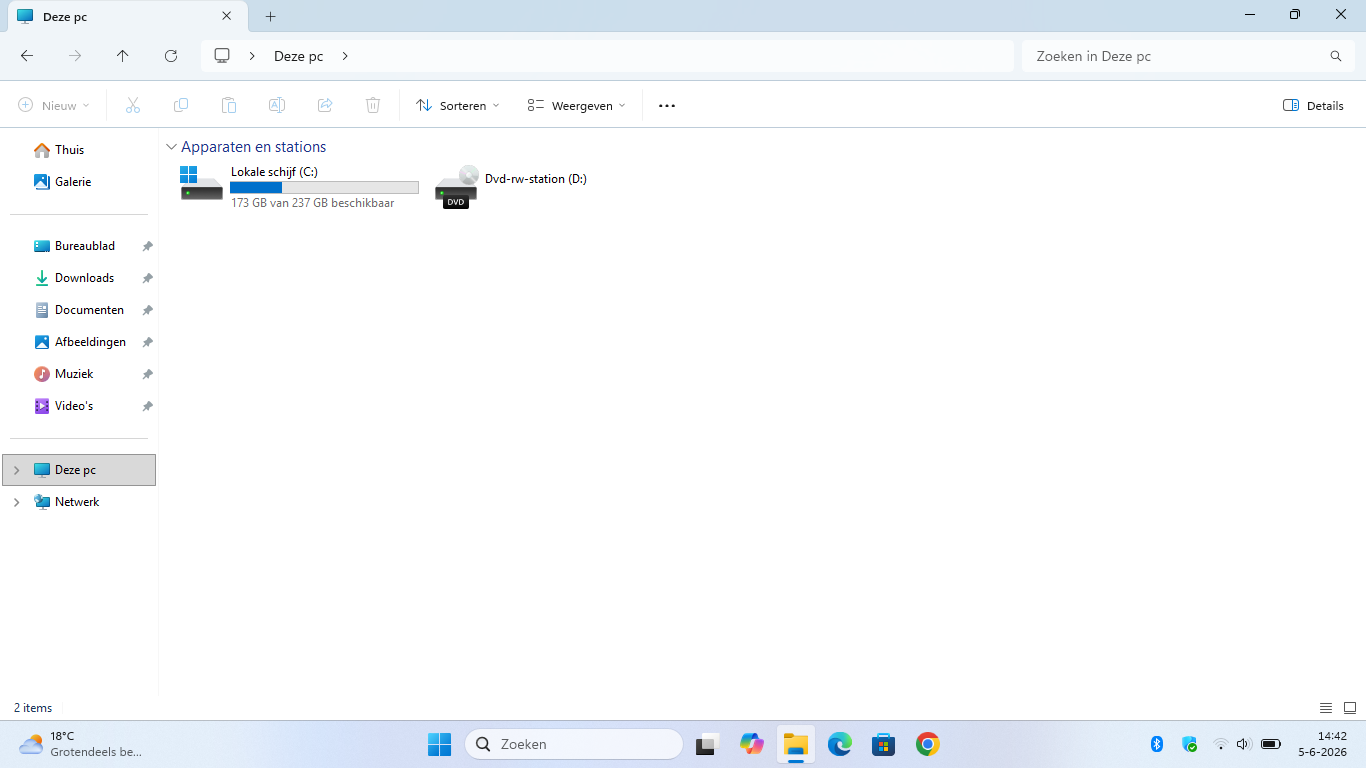Expand the Deze pc tree node

(x=16, y=470)
